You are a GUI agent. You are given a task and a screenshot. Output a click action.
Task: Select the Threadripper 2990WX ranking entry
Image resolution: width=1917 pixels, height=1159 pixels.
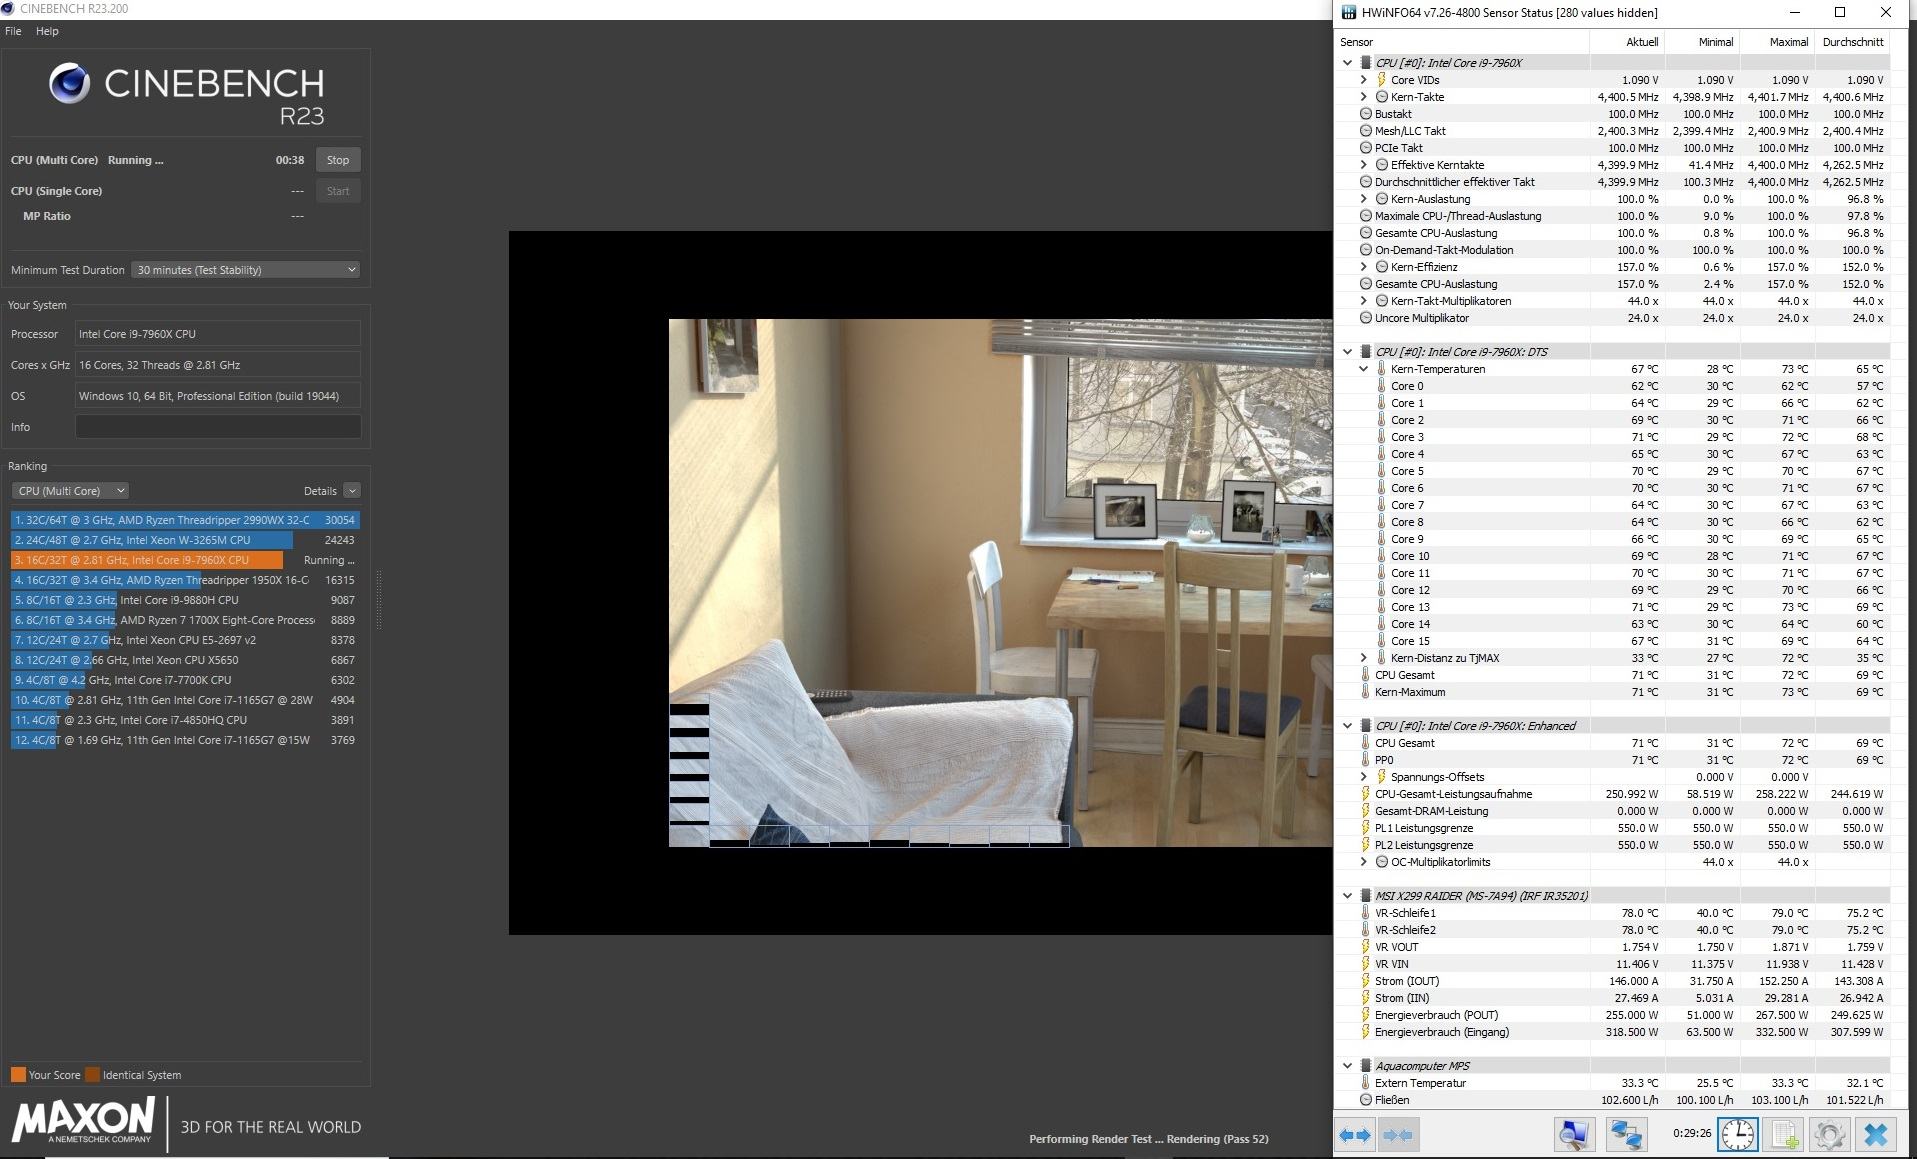tap(185, 520)
